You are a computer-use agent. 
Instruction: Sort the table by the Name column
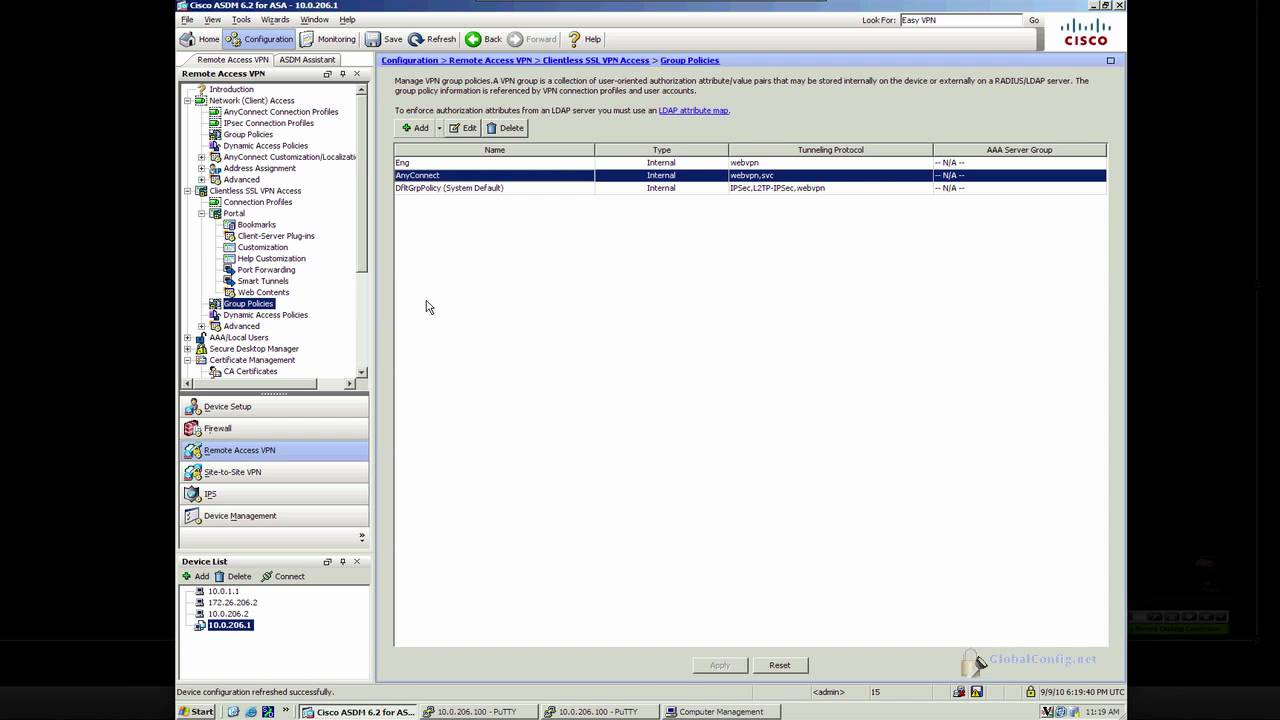point(494,150)
